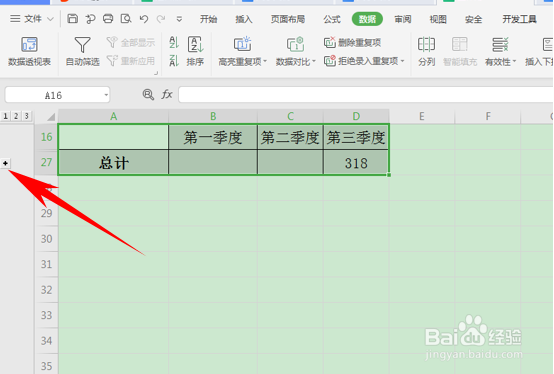This screenshot has width=554, height=374.
Task: Switch to the 审阅 tab
Action: tap(403, 19)
